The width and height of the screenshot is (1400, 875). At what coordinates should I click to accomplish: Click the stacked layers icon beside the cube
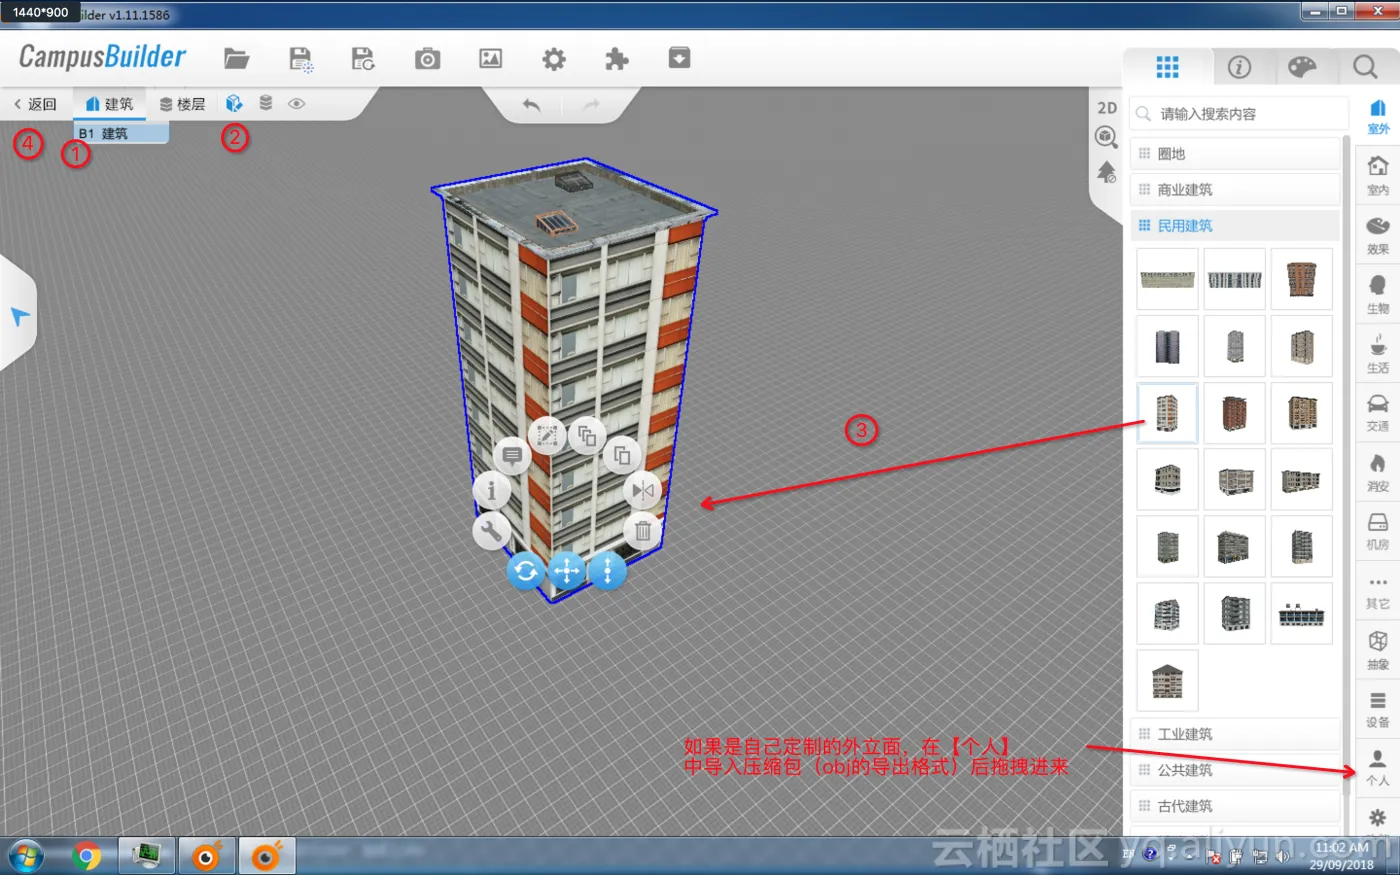tap(266, 103)
